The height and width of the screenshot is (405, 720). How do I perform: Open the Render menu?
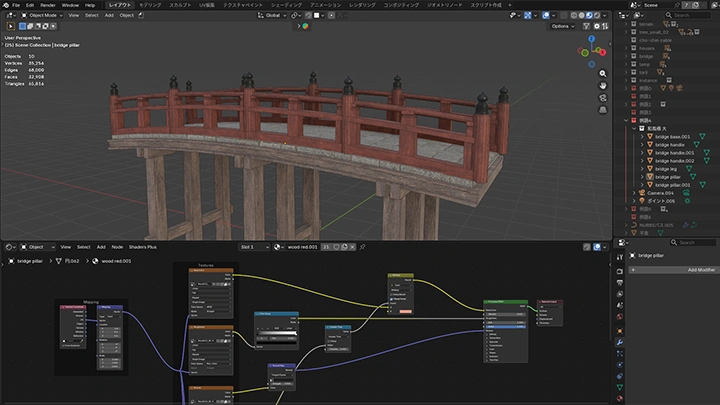coord(47,5)
